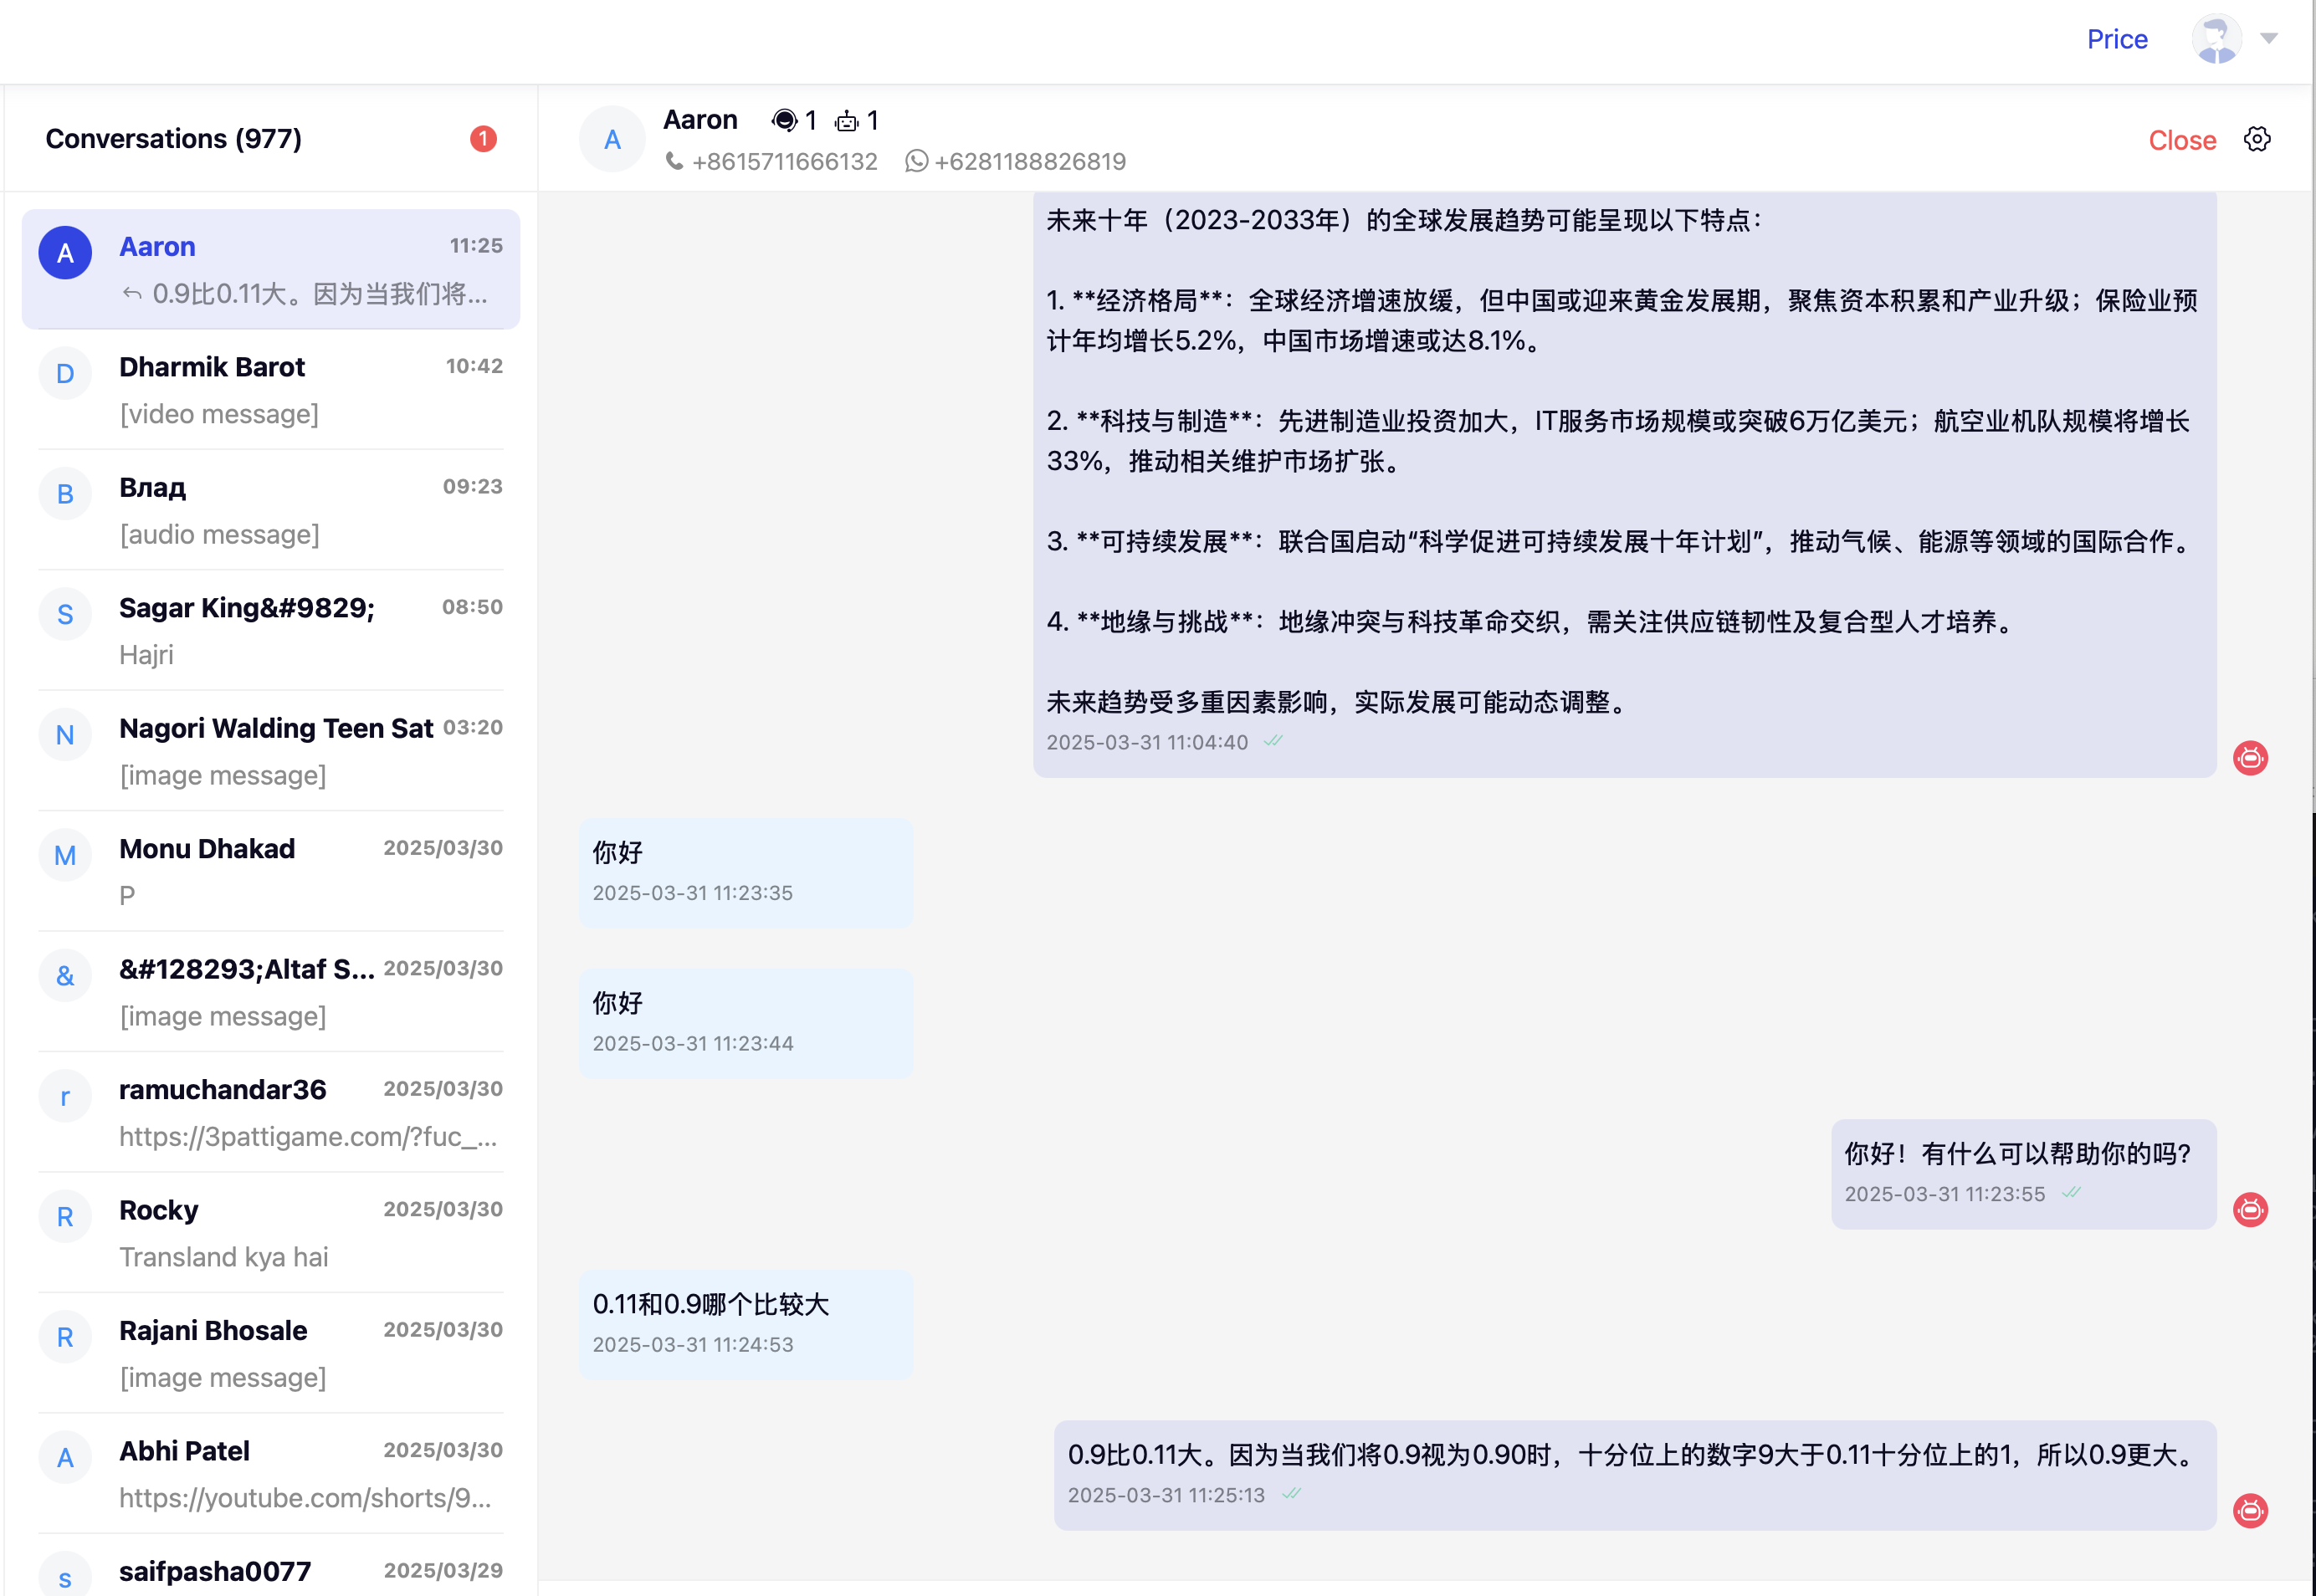Screen dimensions: 2316x1596
Task: Open the Rocky conversation
Action: pyautogui.click(x=270, y=1232)
